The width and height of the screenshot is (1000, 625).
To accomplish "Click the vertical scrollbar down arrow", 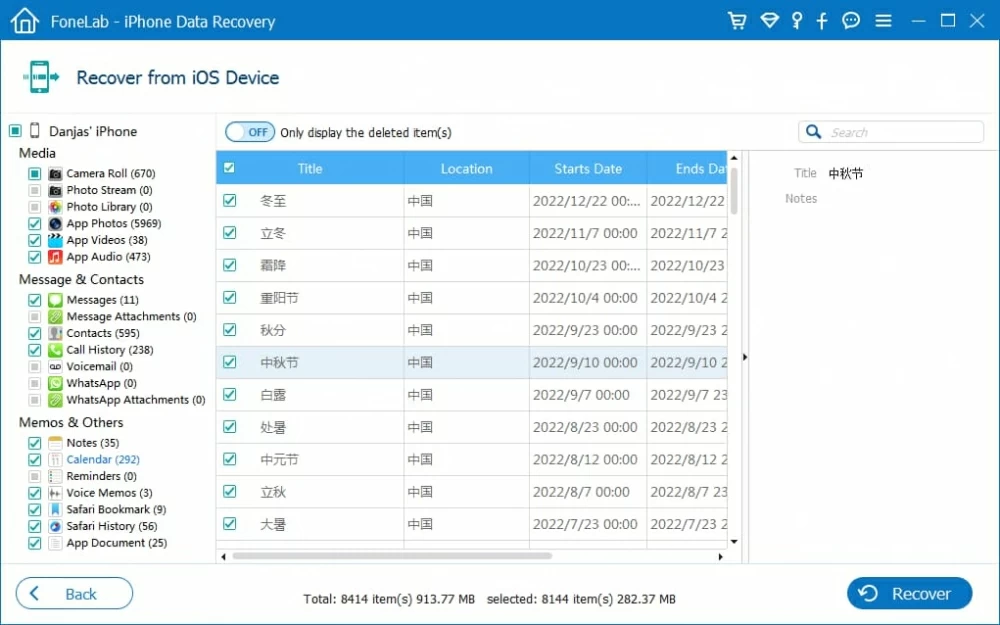I will [734, 542].
